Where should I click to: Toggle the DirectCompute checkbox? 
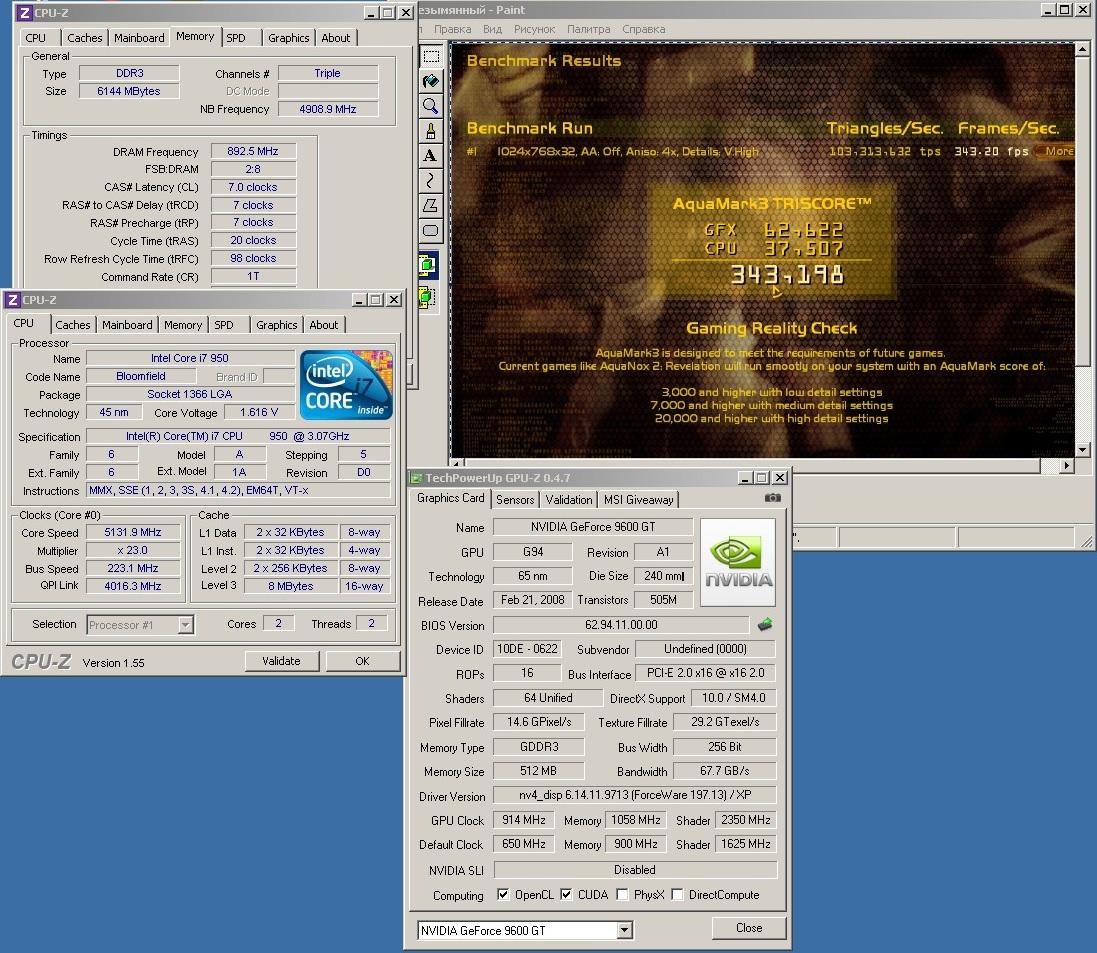click(677, 894)
